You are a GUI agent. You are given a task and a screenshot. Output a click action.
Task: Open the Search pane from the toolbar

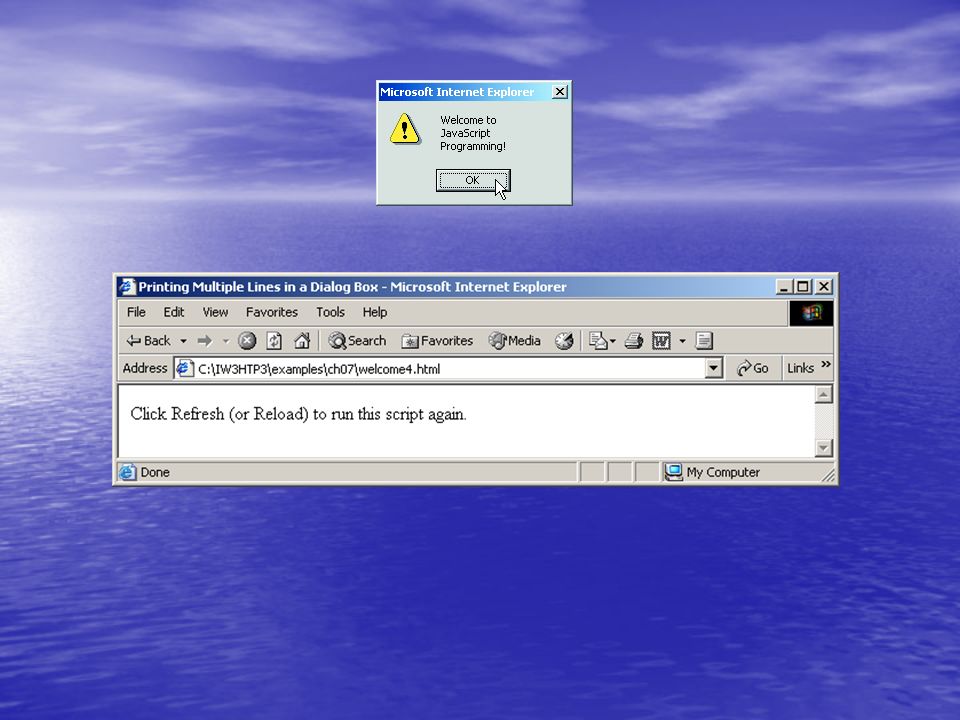point(358,340)
